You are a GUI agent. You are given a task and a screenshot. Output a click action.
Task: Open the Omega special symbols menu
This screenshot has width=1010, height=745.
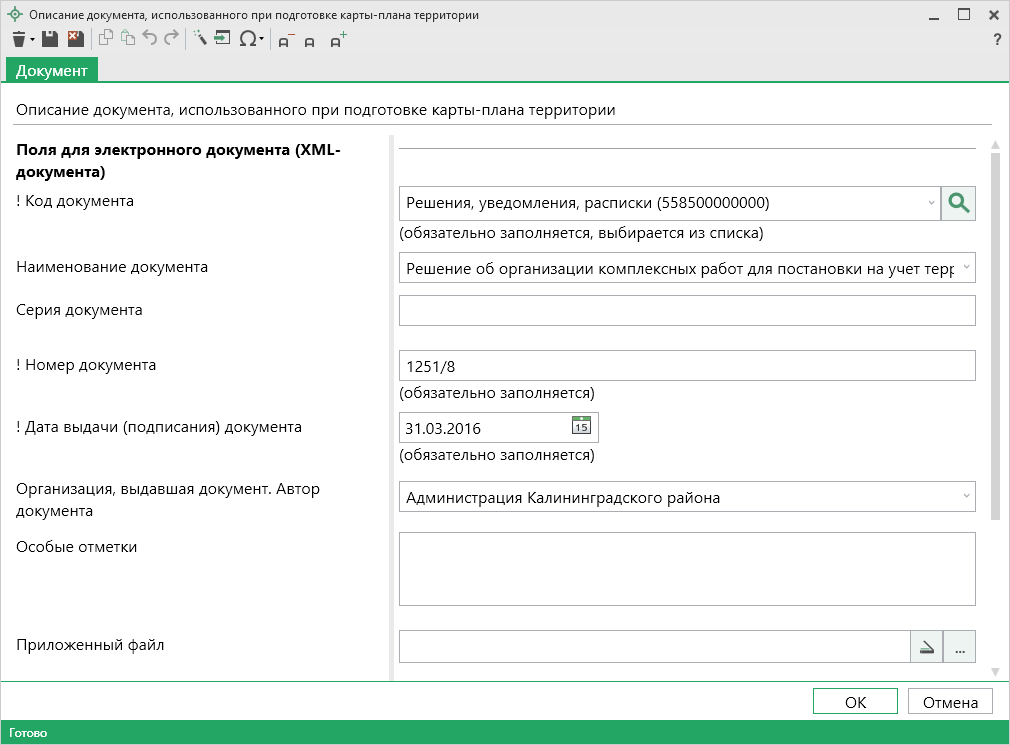coord(248,39)
